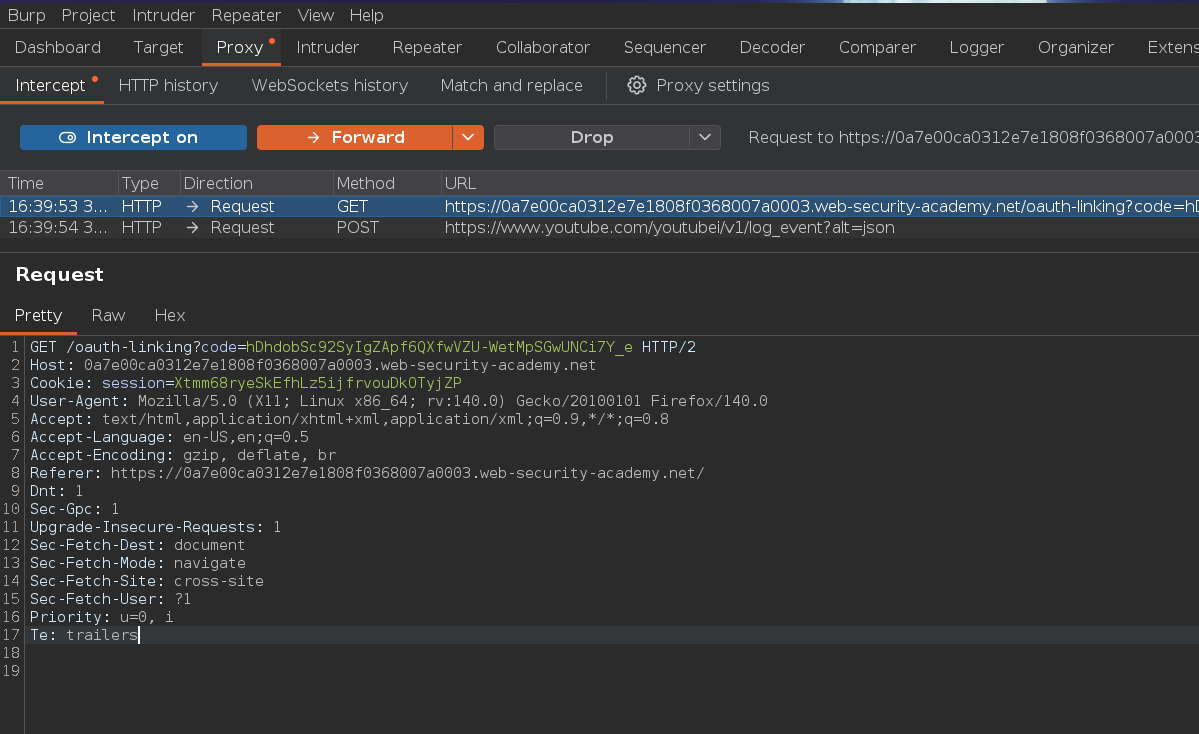Open the Logger tab
1199x734 pixels.
[976, 47]
